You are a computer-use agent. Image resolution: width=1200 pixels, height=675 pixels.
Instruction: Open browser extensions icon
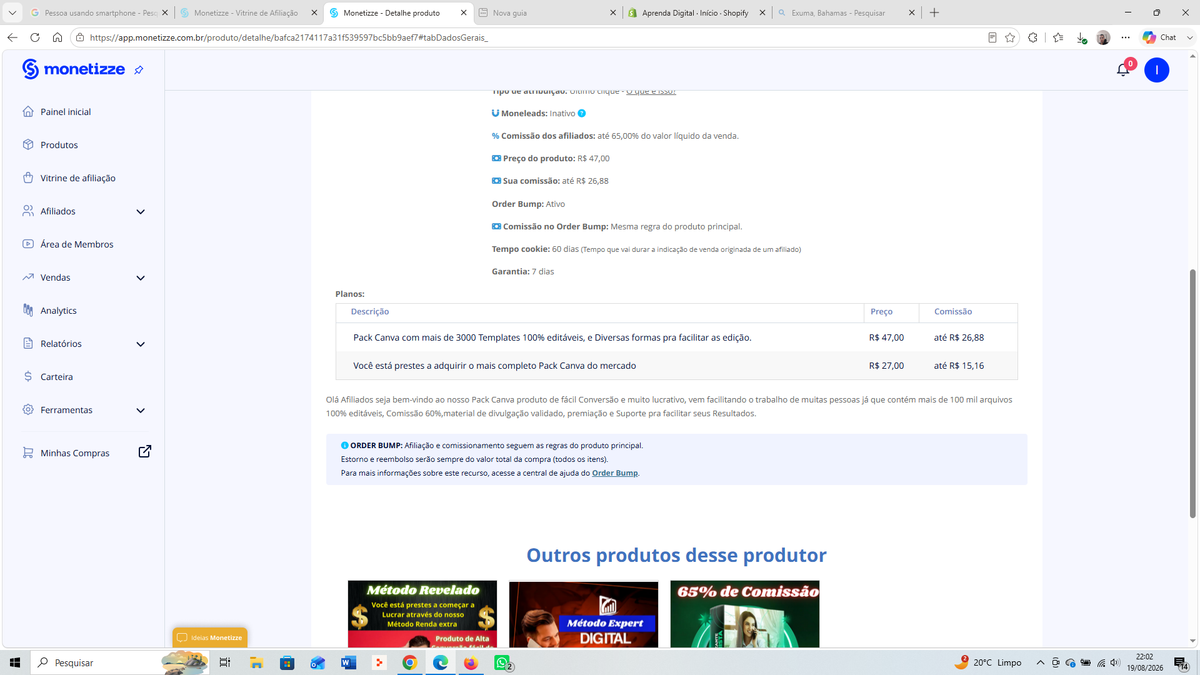pos(1033,37)
